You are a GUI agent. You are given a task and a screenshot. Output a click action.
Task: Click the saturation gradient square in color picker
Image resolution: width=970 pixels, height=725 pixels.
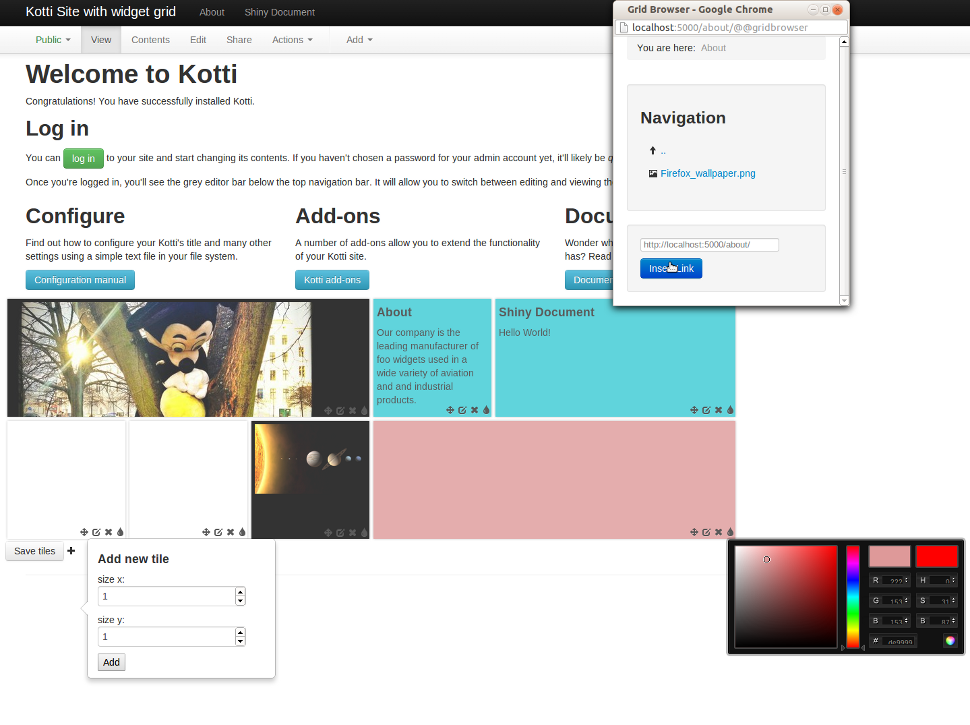tap(786, 597)
